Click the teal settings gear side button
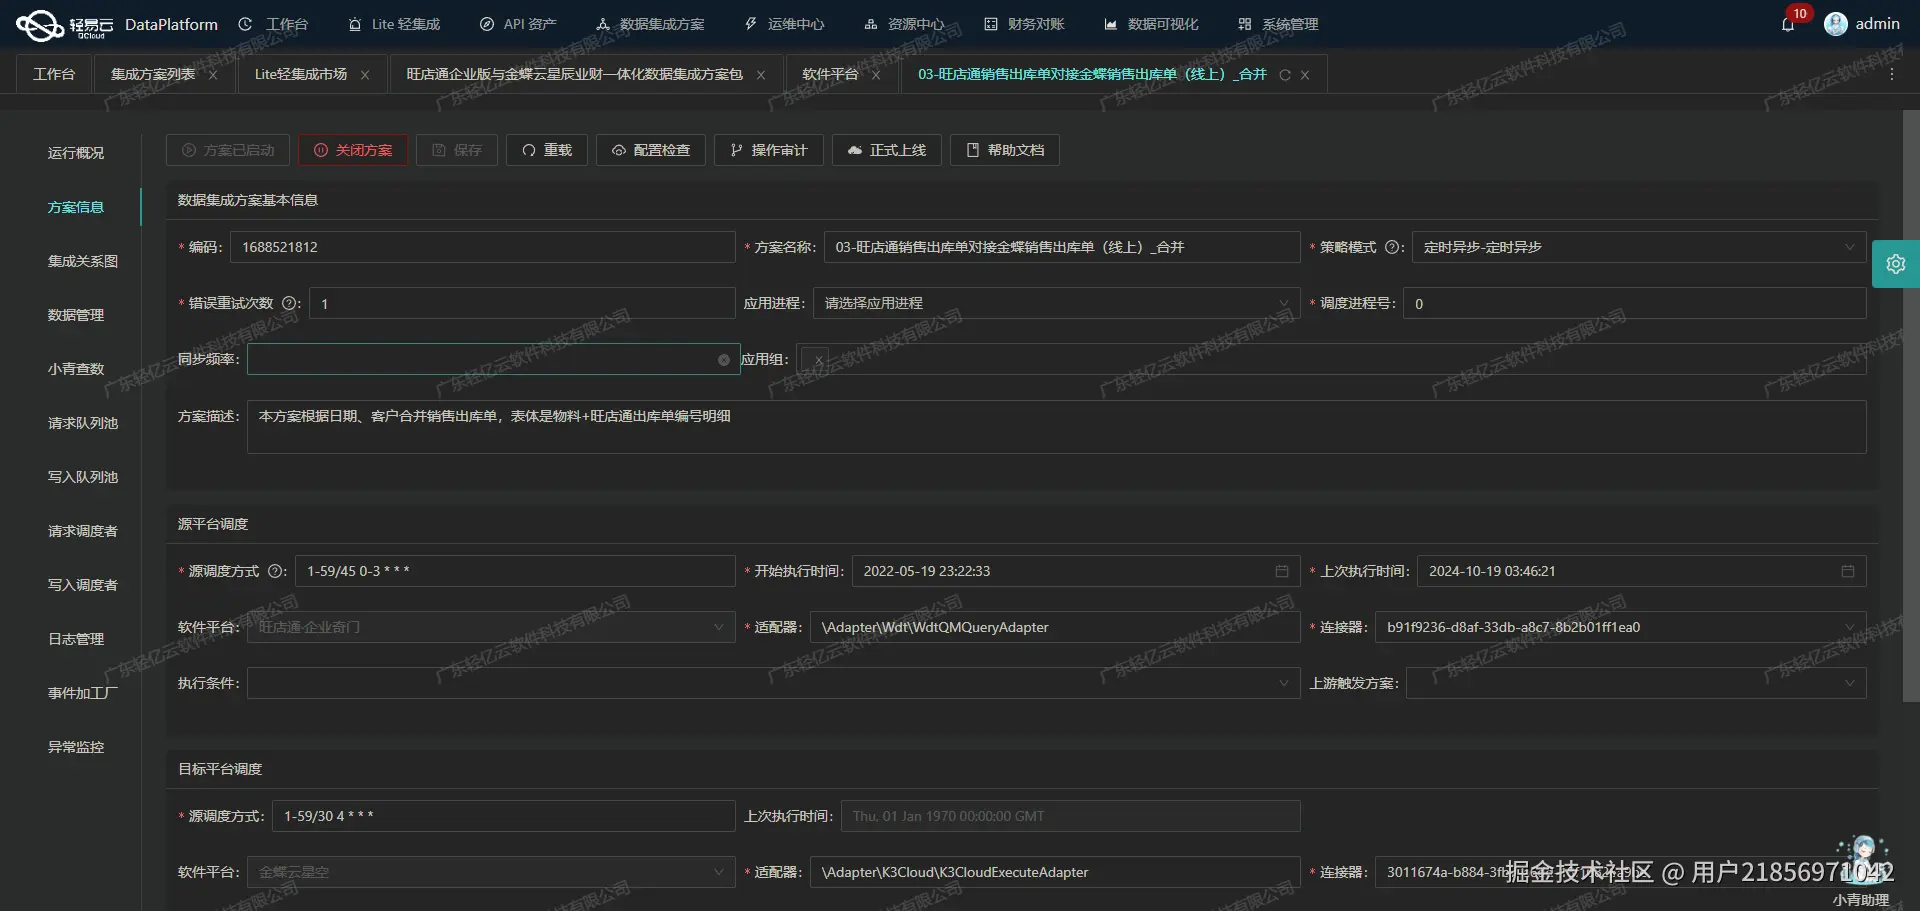 coord(1895,264)
